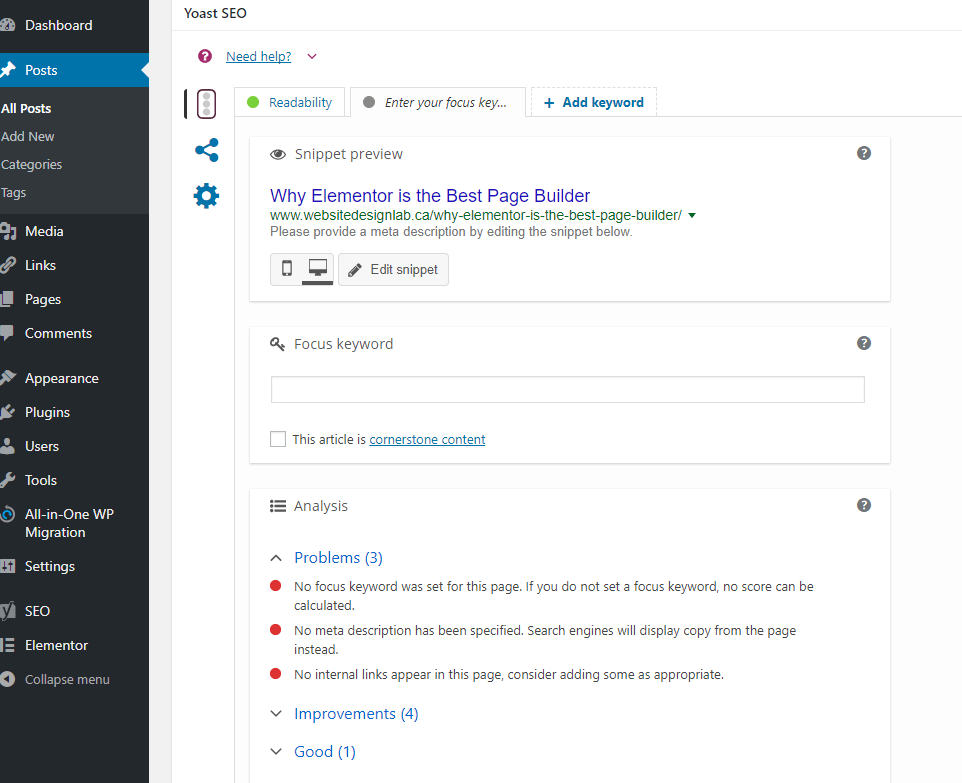962x783 pixels.
Task: Open All Posts submenu item
Action: click(x=26, y=109)
